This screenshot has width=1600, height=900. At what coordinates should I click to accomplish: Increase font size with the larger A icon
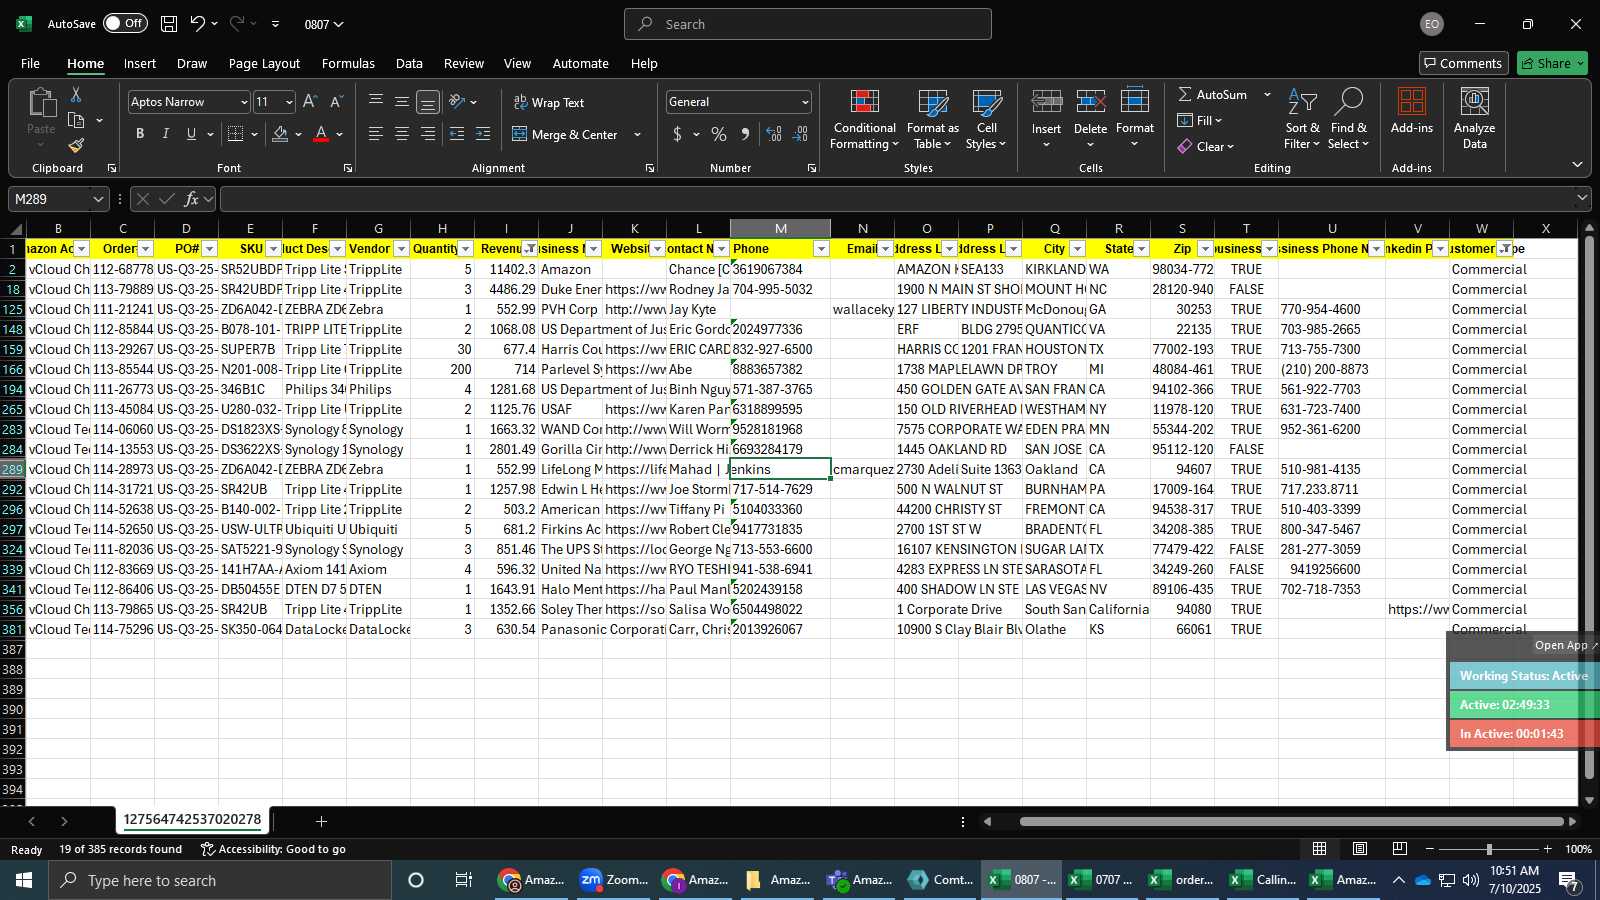tap(310, 102)
